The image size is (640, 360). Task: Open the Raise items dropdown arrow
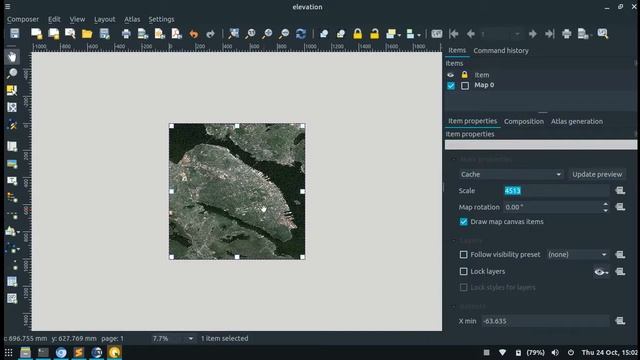(x=399, y=34)
